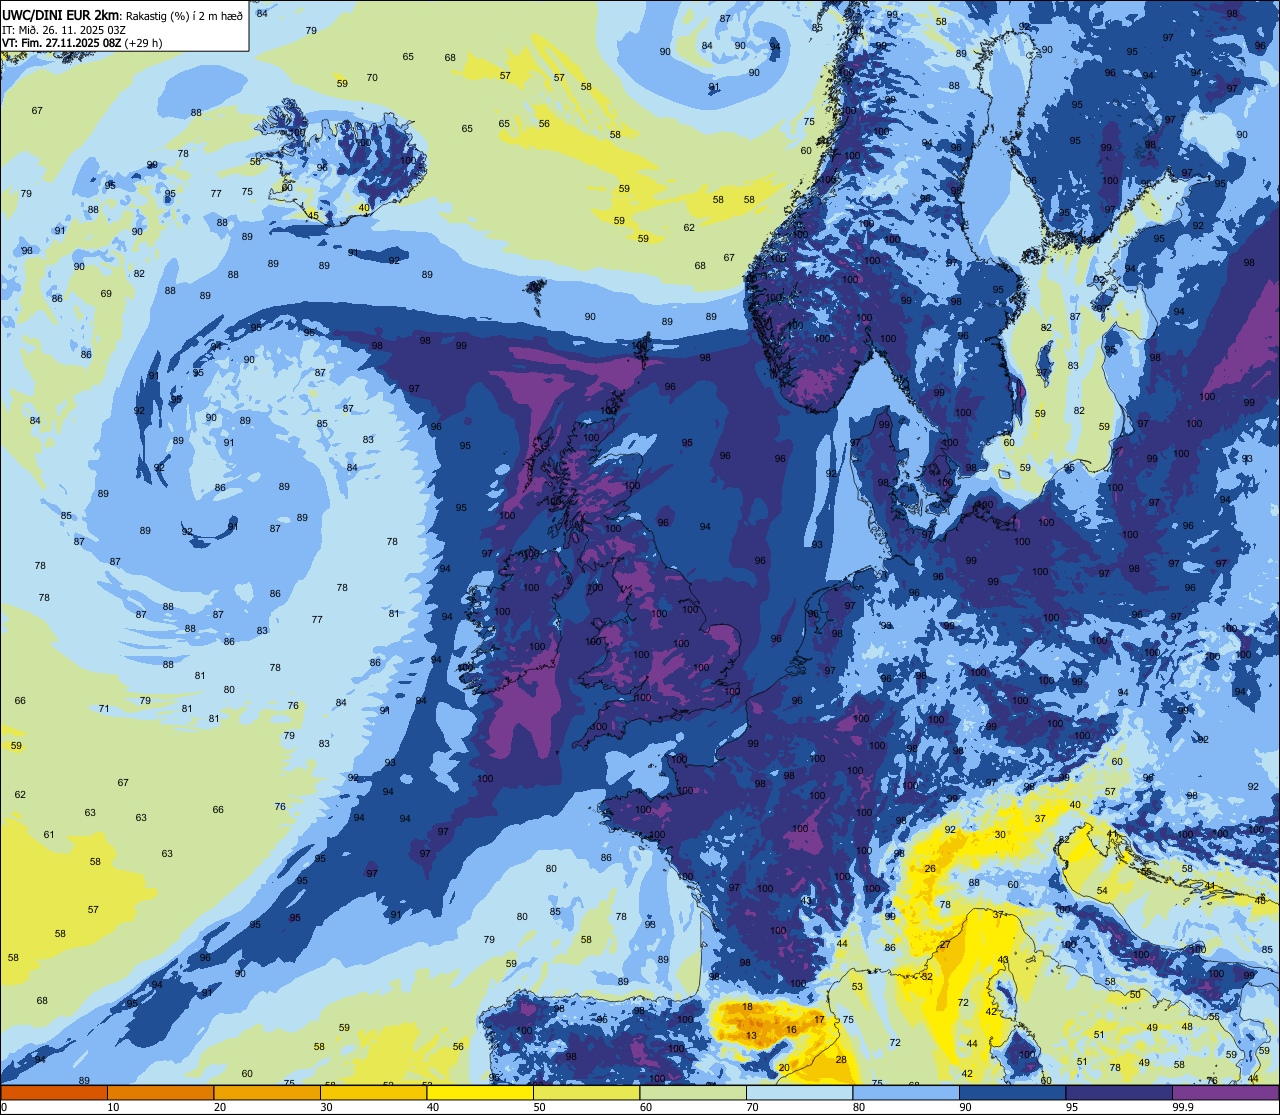Click the pale blue legend segment between 70 and 80

(799, 1092)
